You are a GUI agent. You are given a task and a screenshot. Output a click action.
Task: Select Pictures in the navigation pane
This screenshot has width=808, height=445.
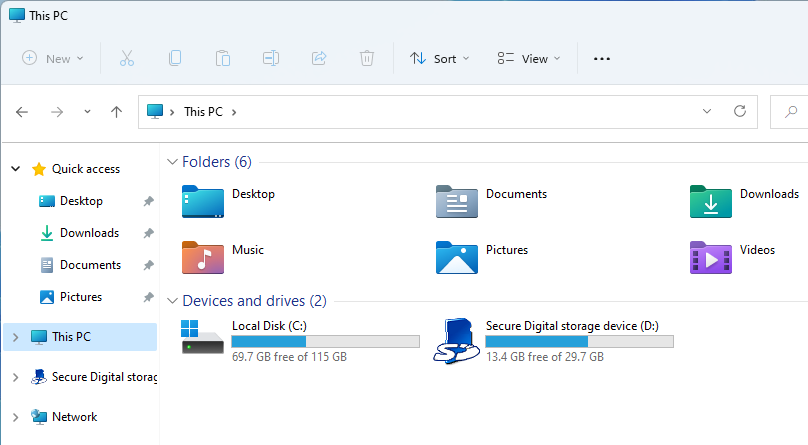[x=81, y=297]
